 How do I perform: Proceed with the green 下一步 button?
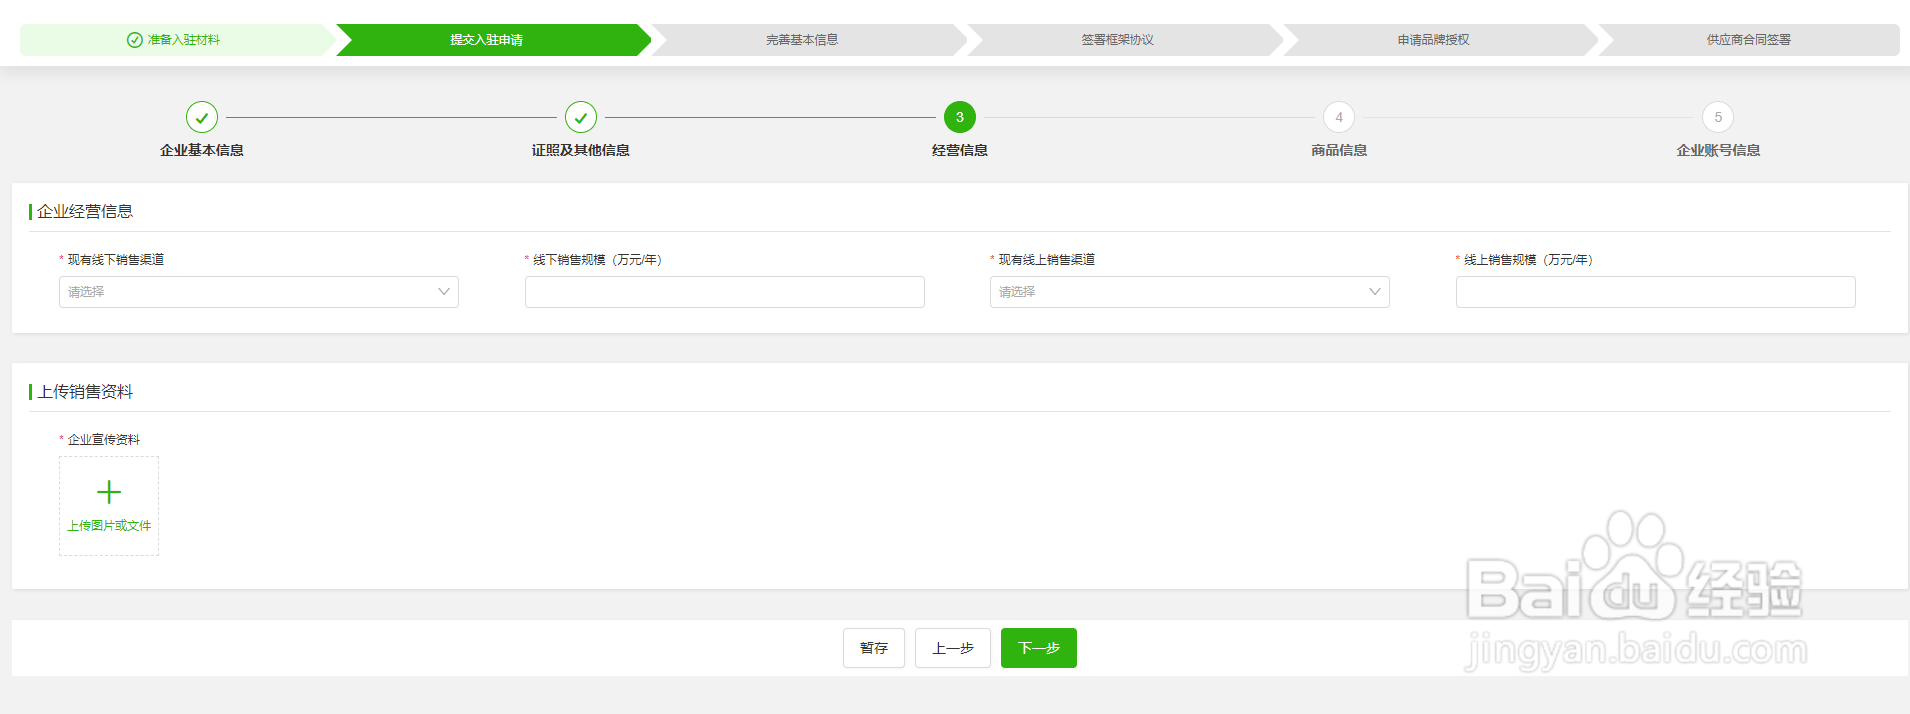pyautogui.click(x=1039, y=648)
